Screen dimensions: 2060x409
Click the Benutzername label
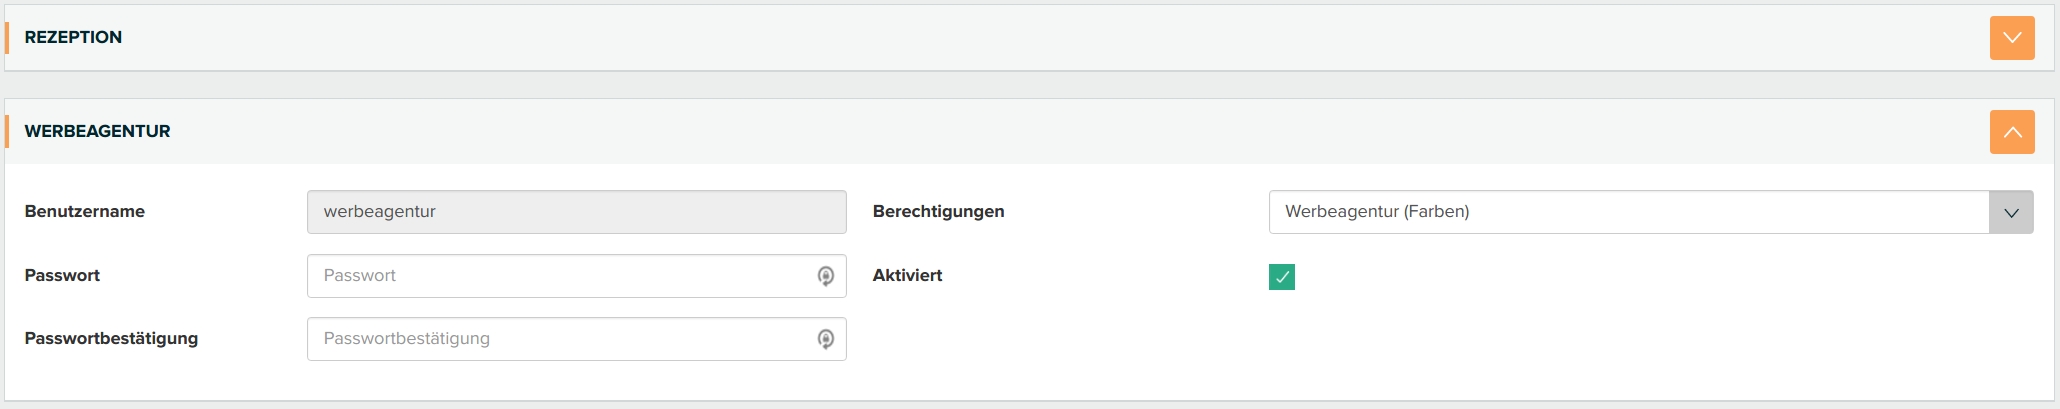point(85,211)
